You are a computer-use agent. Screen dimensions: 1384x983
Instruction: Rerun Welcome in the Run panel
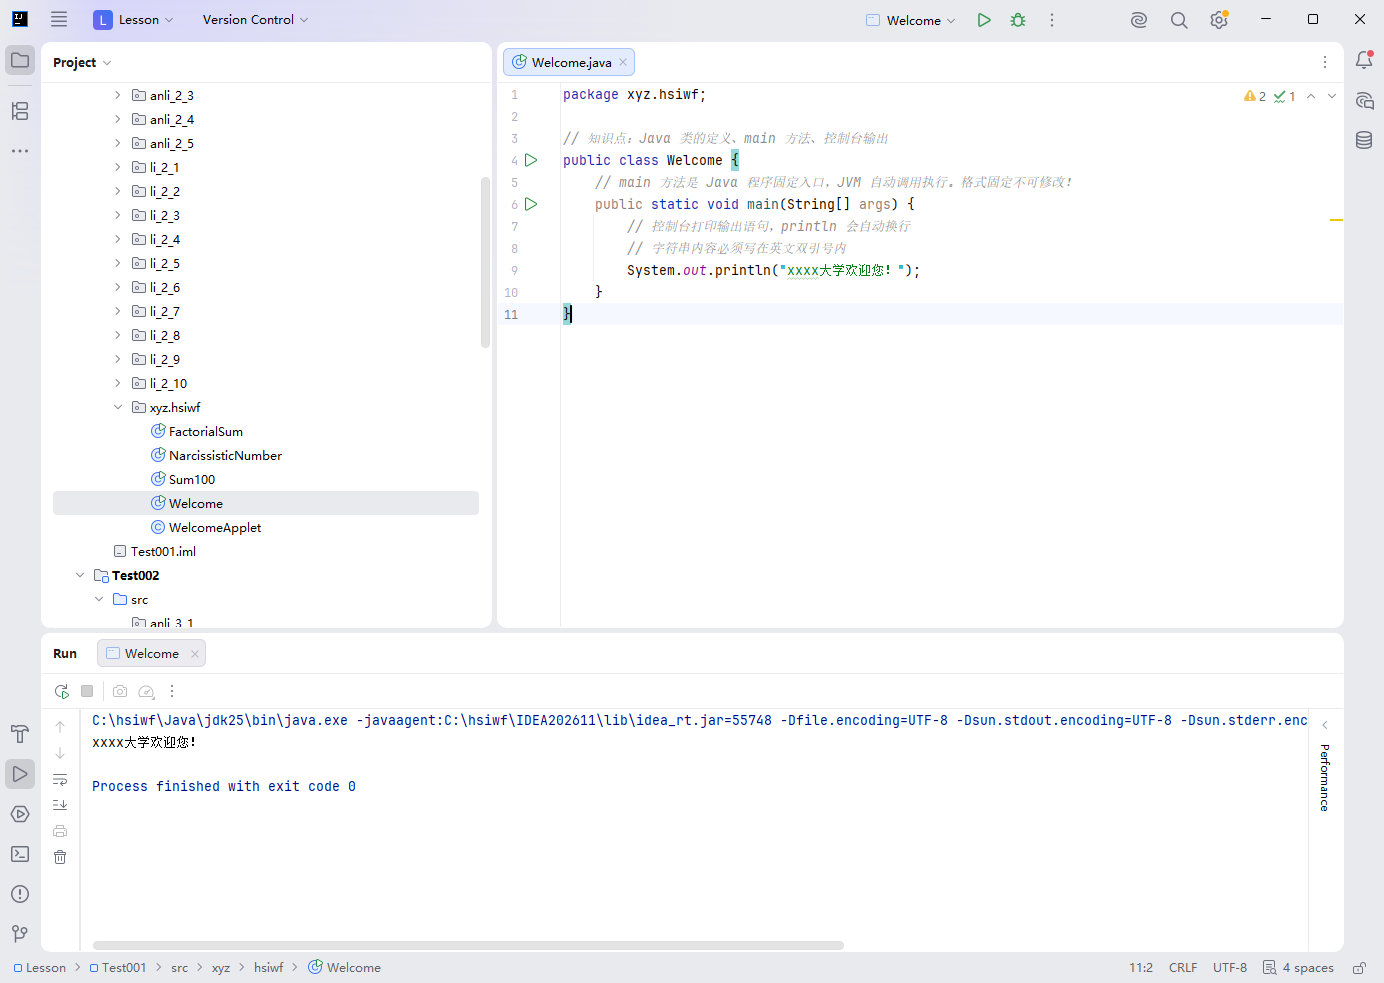coord(61,691)
